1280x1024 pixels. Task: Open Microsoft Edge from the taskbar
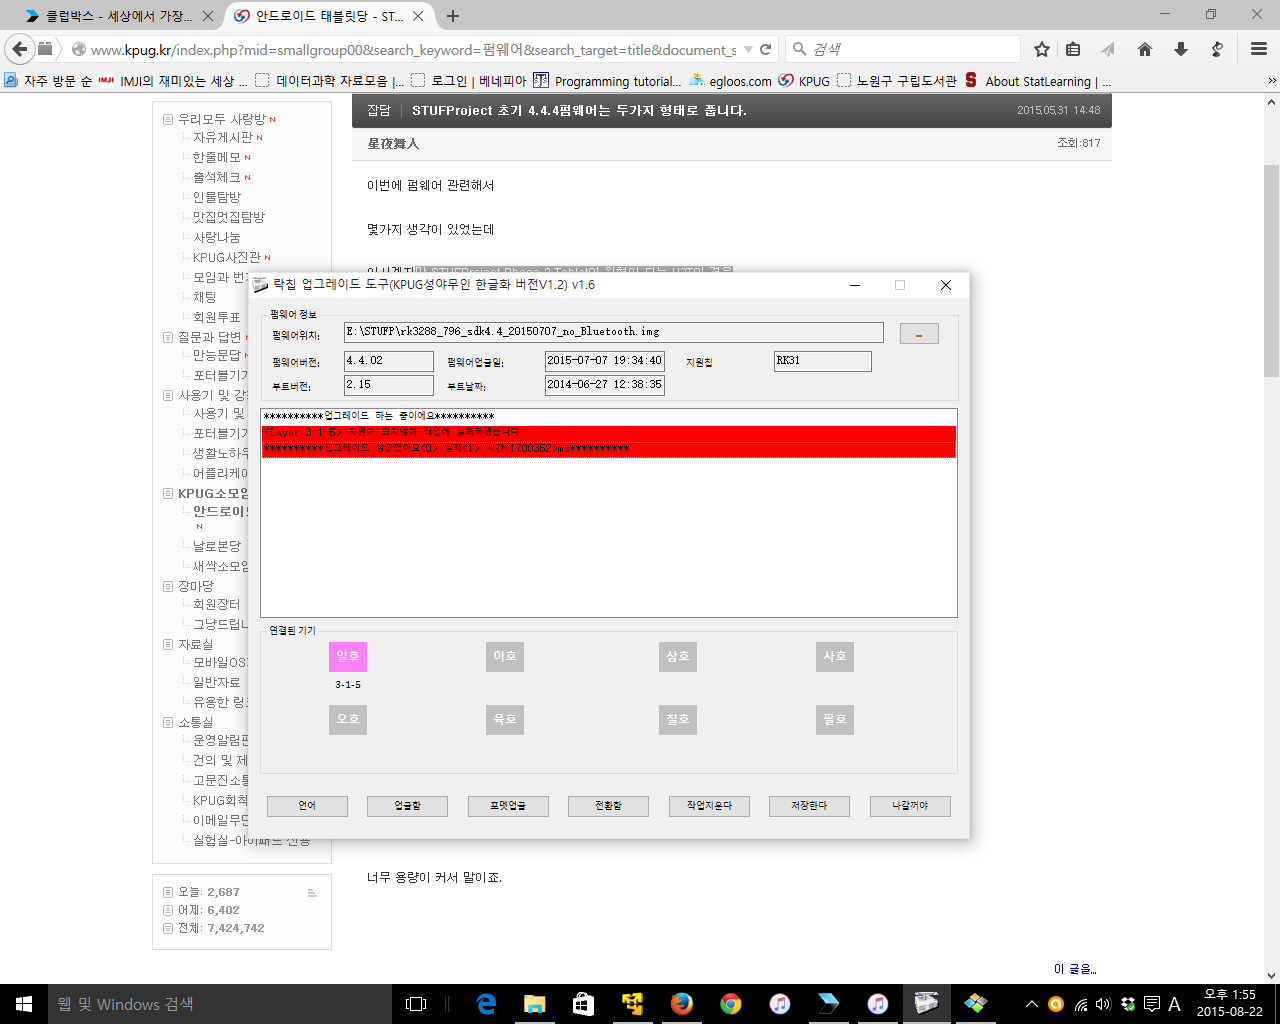486,1004
